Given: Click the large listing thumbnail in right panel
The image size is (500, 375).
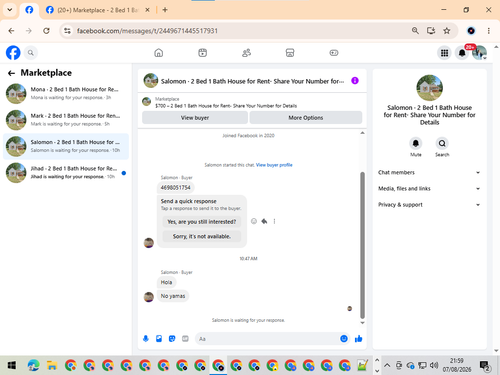Looking at the screenshot, I should 429,88.
